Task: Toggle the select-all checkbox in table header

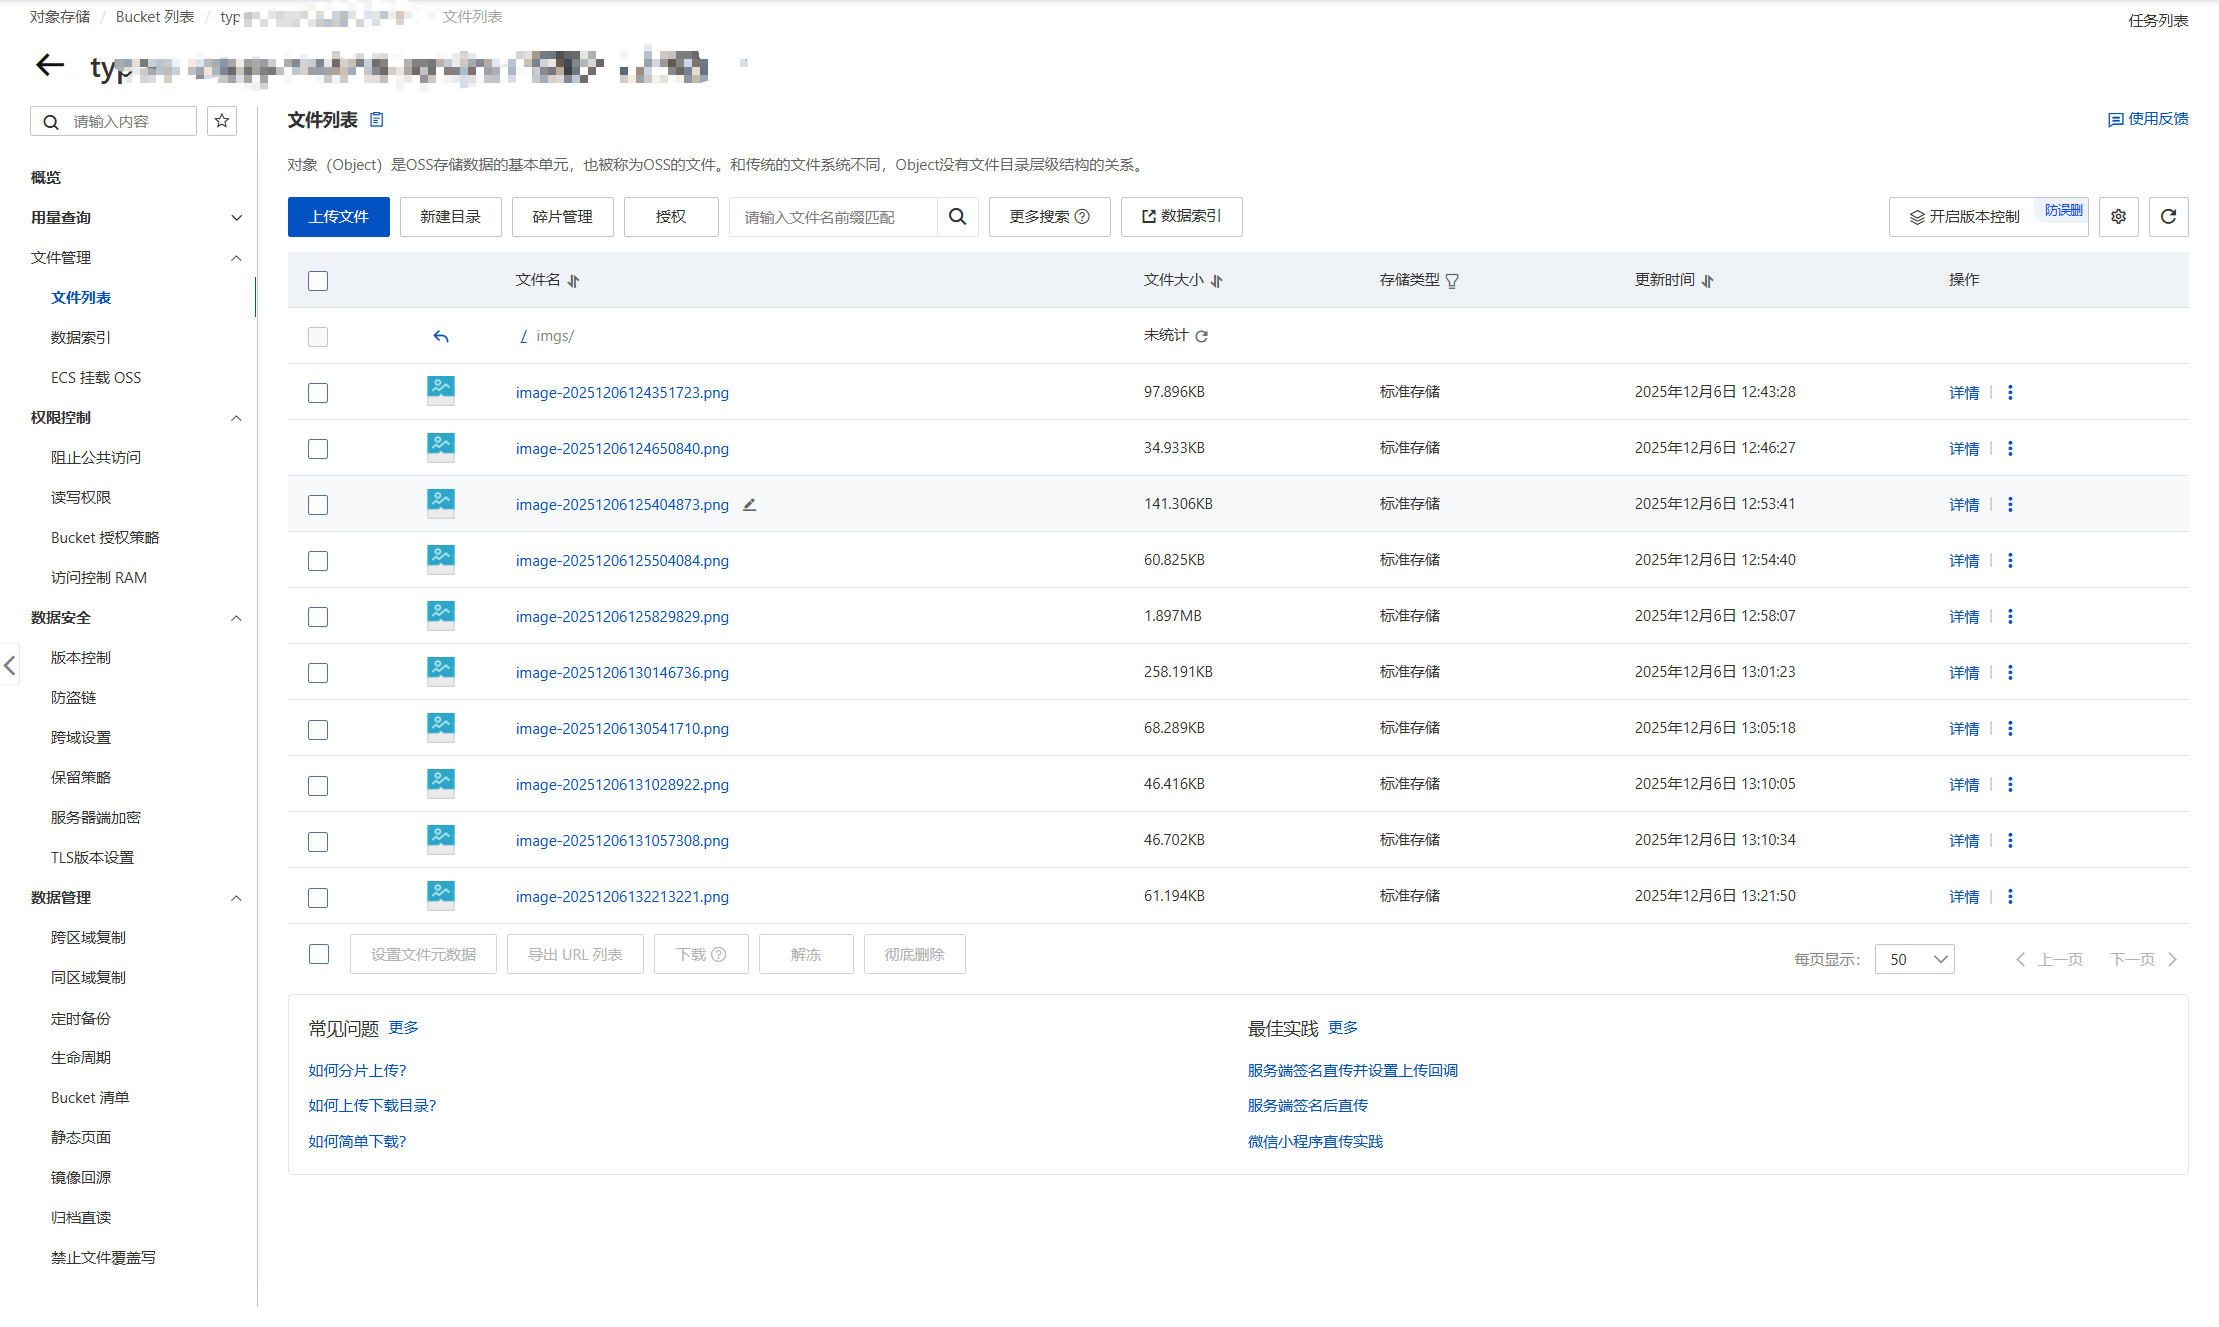Action: click(x=318, y=281)
